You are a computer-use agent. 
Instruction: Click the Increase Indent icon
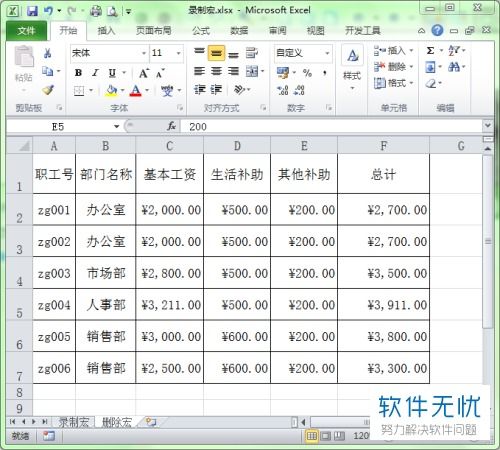coord(216,89)
